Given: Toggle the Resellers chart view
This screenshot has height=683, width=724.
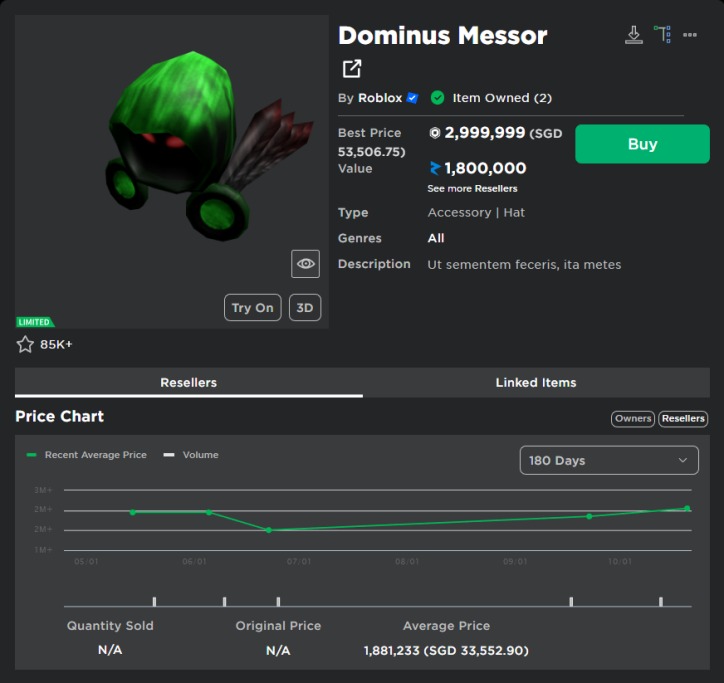Looking at the screenshot, I should 683,419.
